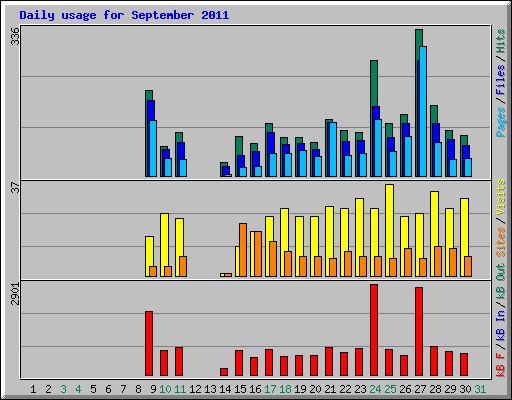The image size is (512, 400).
Task: Click day label 14 on the axis
Action: point(225,389)
